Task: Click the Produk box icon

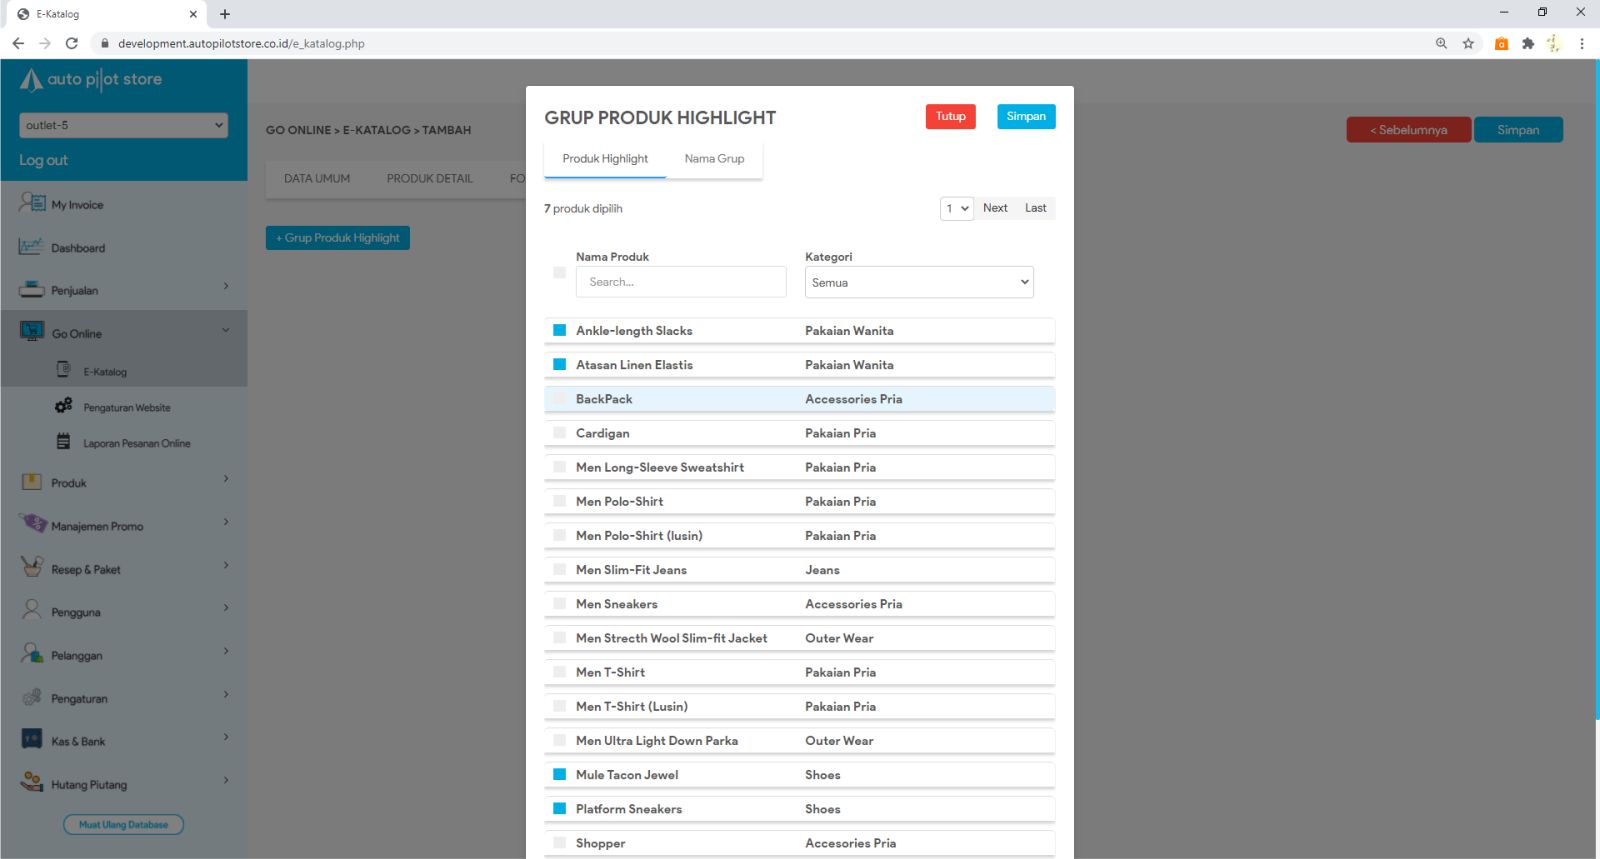Action: 32,482
